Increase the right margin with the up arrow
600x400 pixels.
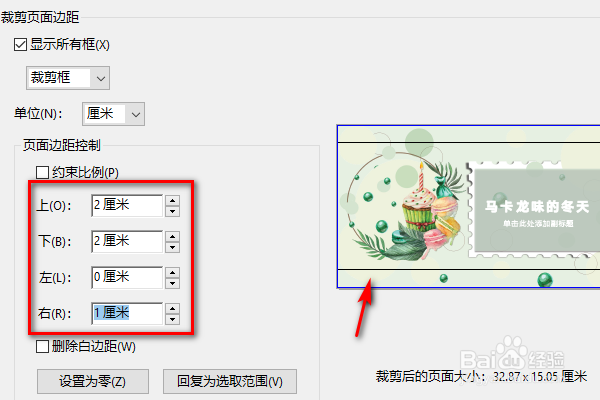173,309
